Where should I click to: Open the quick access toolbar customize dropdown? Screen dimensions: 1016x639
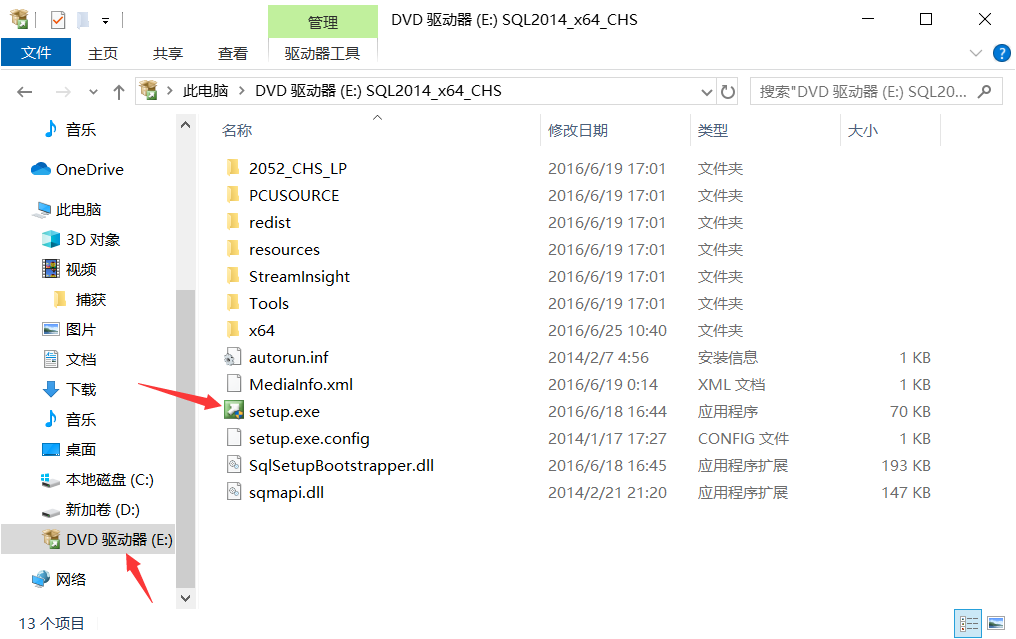[105, 21]
